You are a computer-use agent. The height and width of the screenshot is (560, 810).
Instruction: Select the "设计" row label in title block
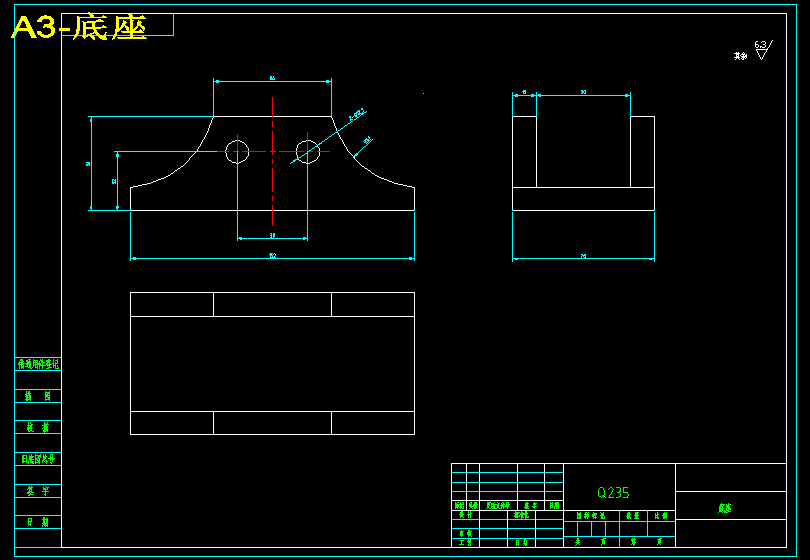[x=465, y=515]
